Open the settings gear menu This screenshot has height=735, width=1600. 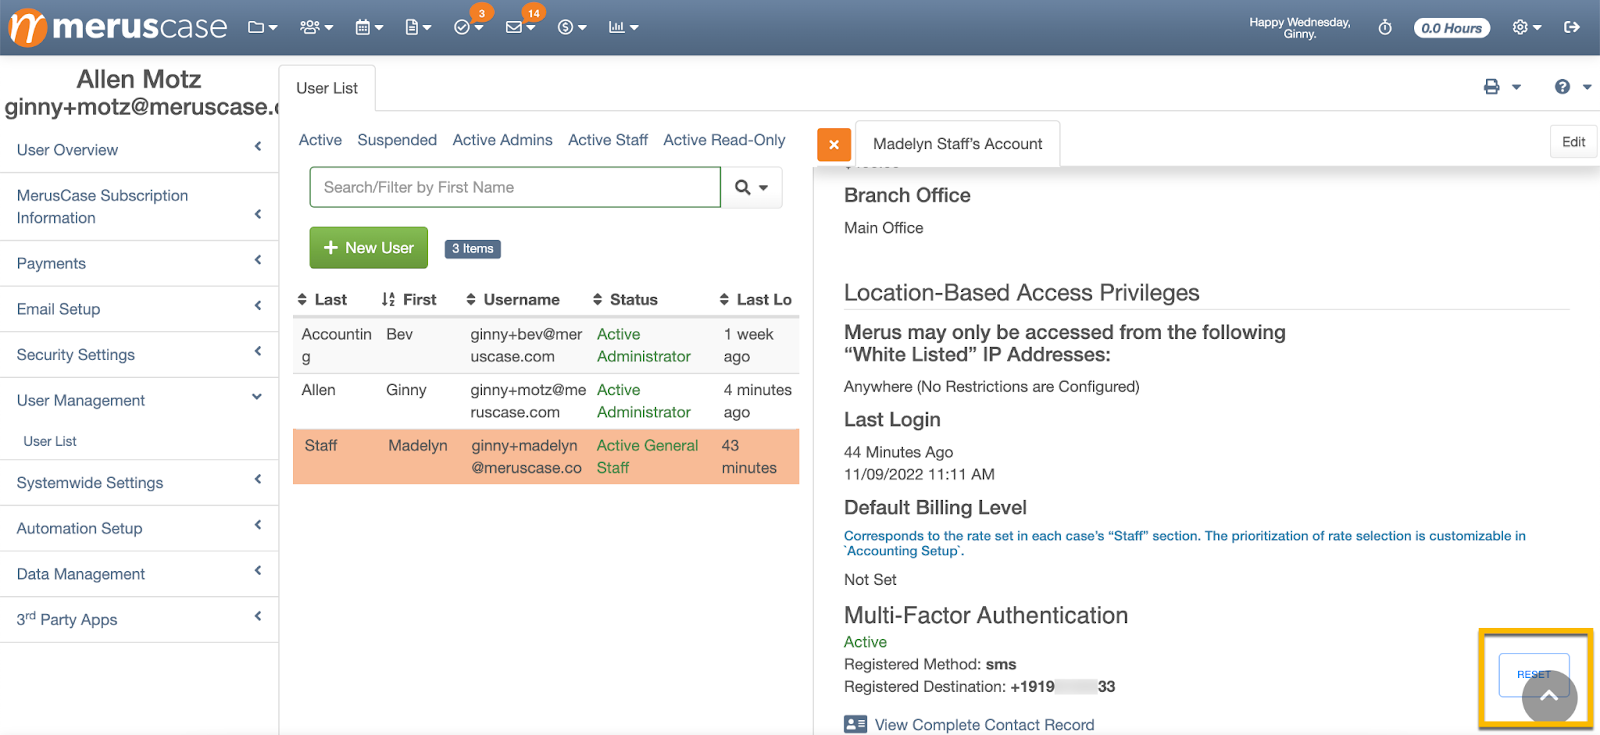(x=1526, y=27)
